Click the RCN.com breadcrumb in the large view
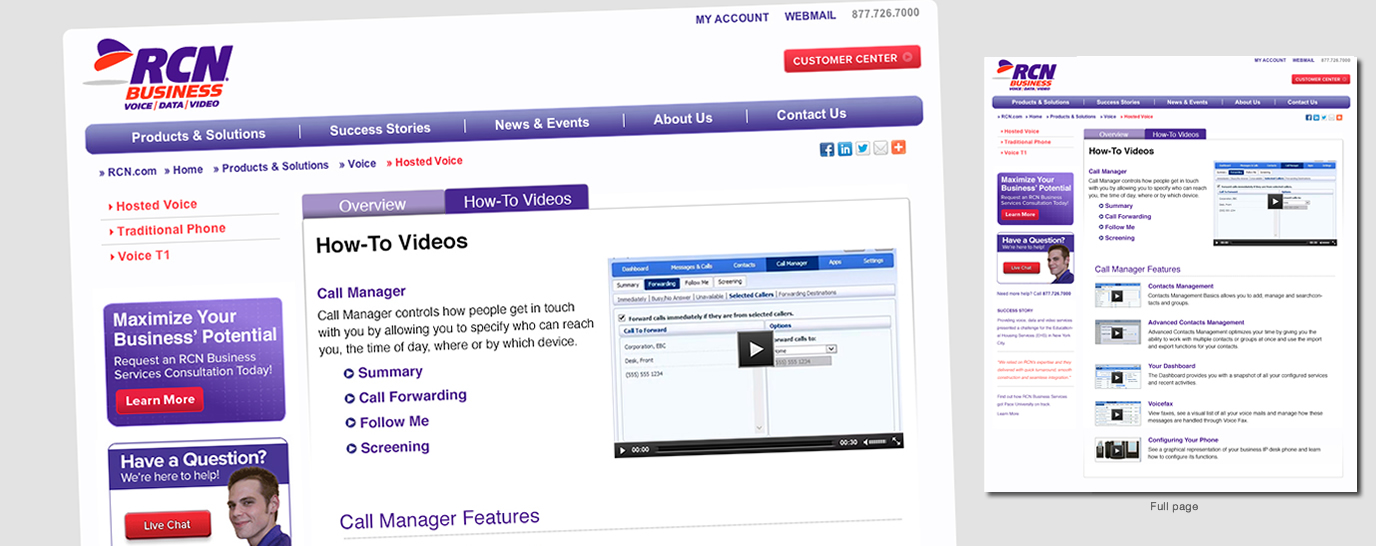 [133, 171]
